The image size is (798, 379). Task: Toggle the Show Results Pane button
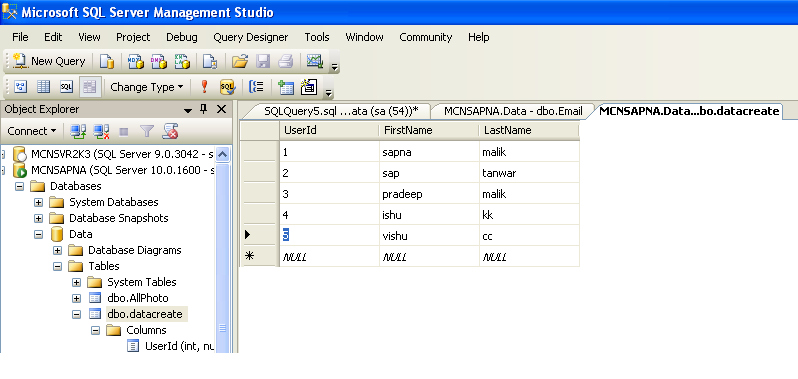[x=90, y=87]
